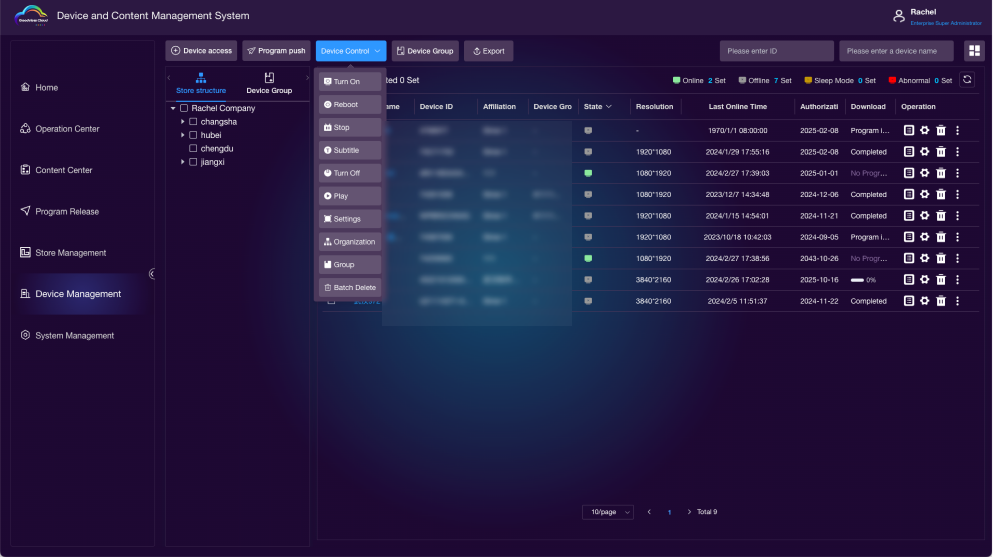993x557 pixels.
Task: Tick the chengdu store checkbox
Action: 193,148
